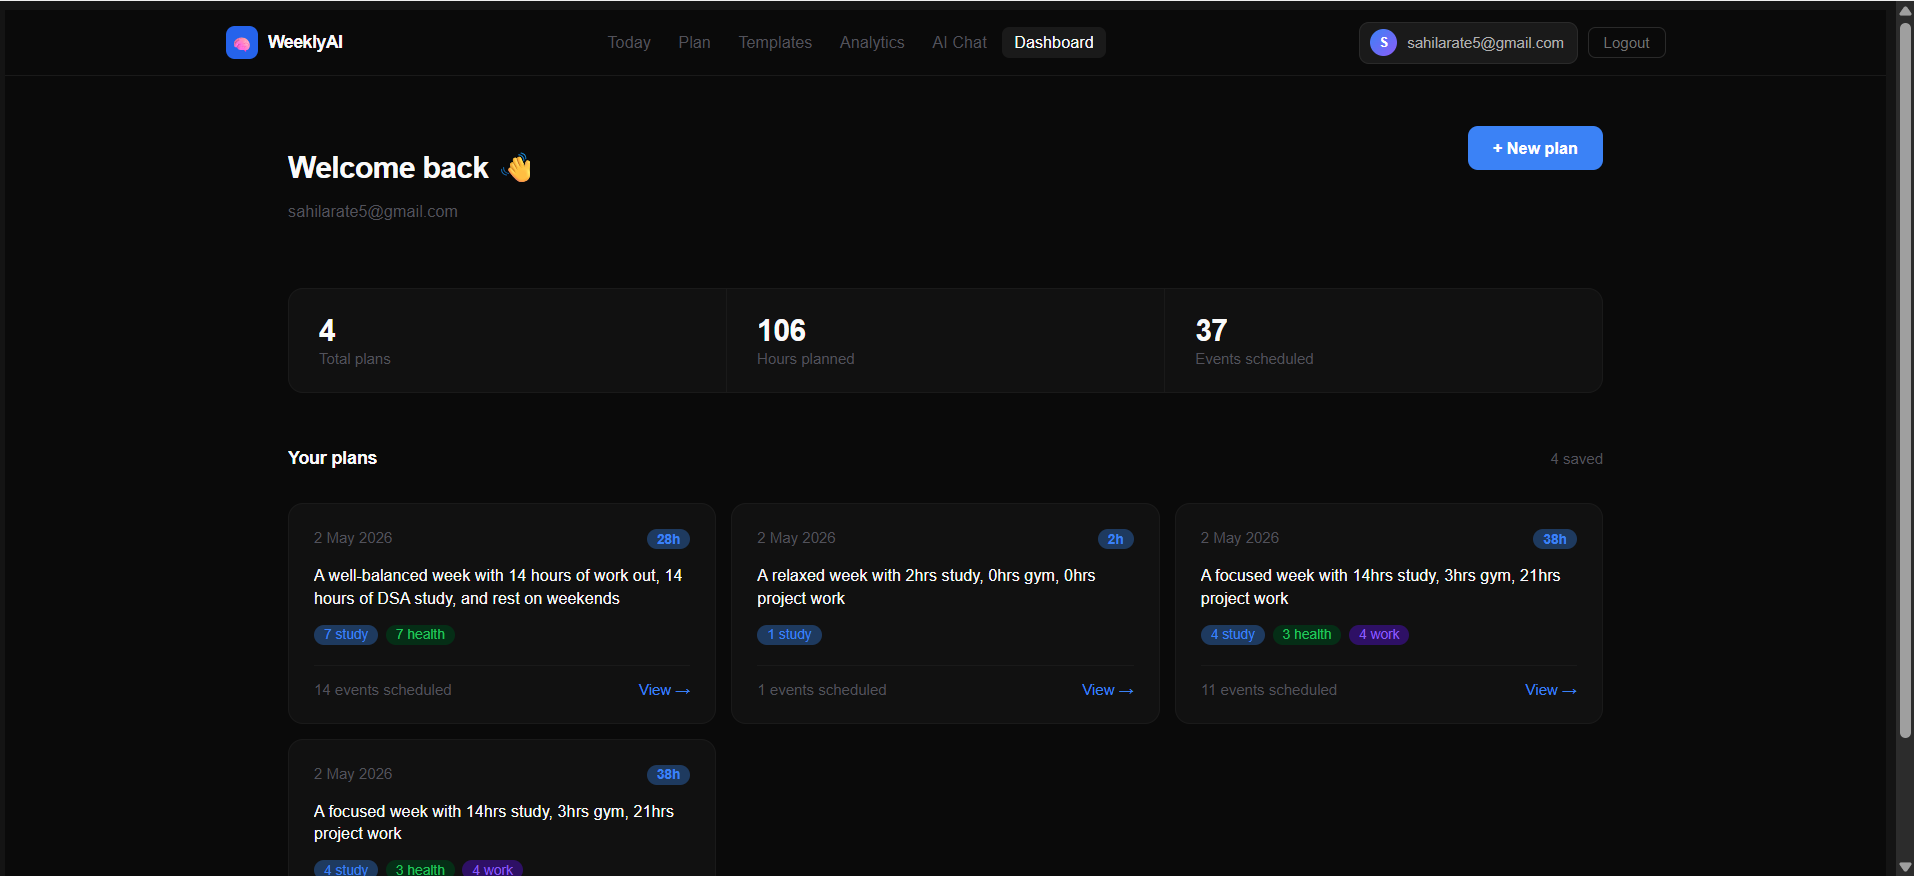View the relaxed week plan
The height and width of the screenshot is (876, 1914).
coord(1108,690)
